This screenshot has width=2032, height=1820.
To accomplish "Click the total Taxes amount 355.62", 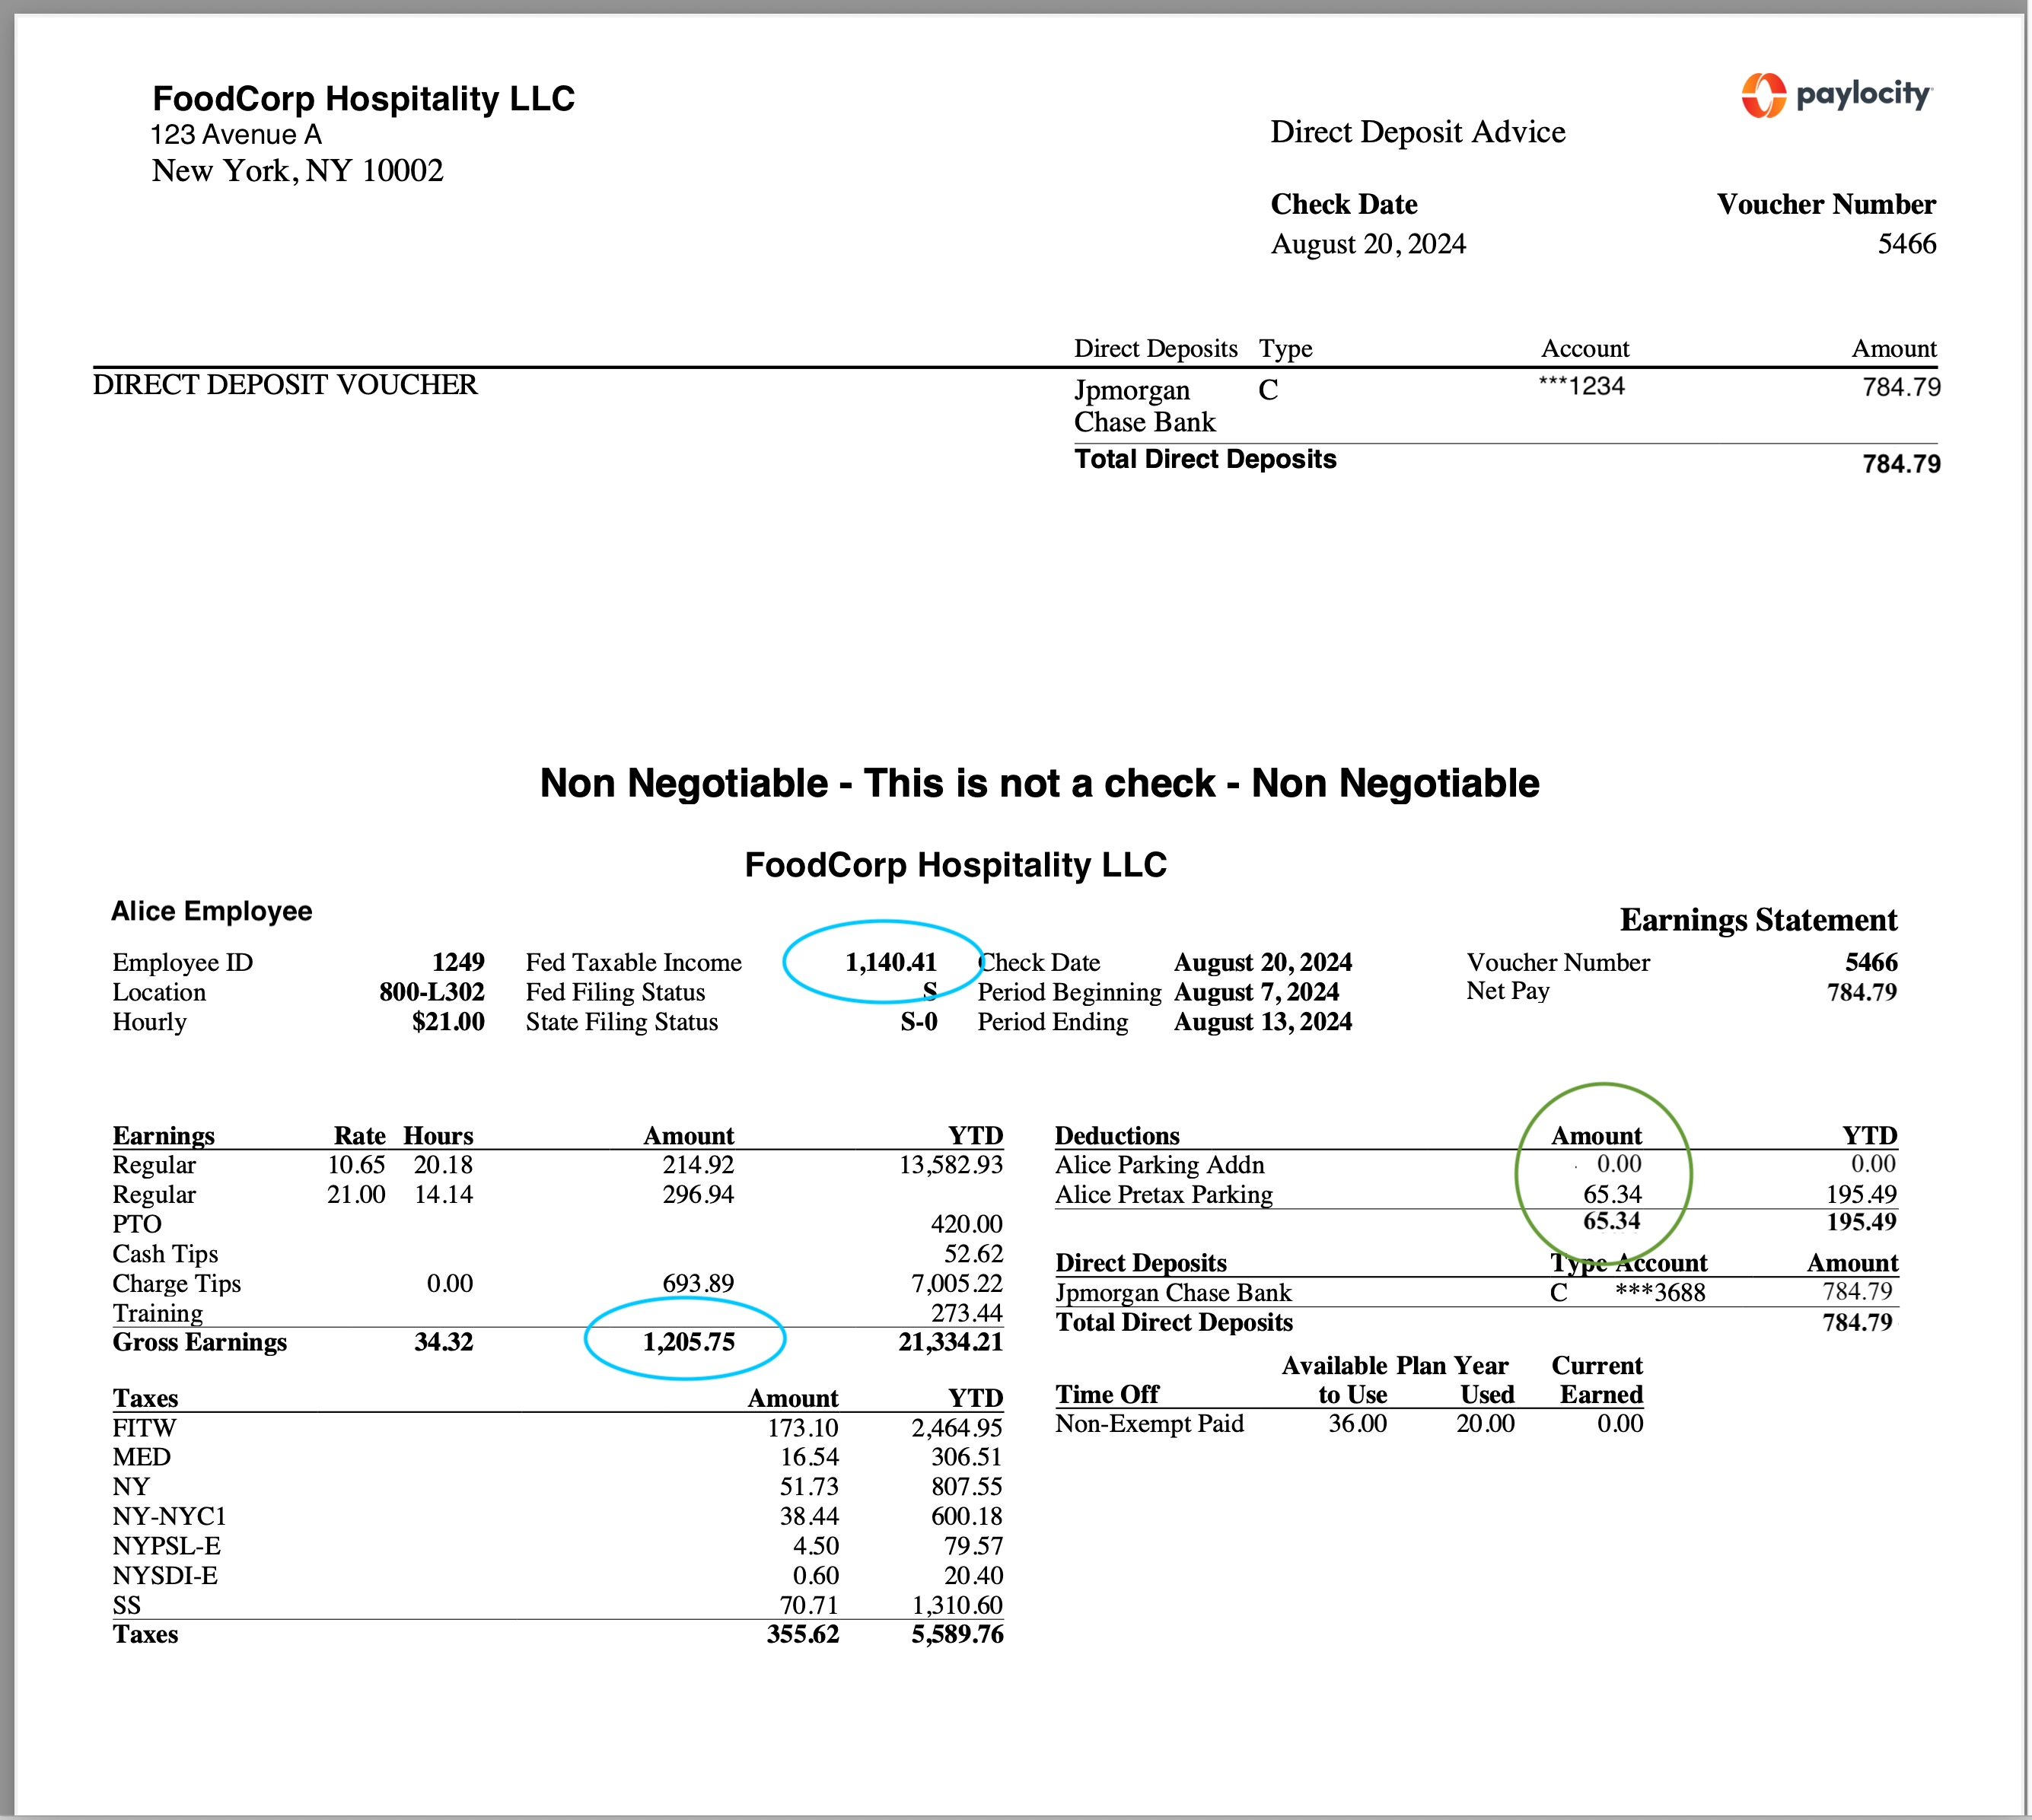I will 802,1634.
